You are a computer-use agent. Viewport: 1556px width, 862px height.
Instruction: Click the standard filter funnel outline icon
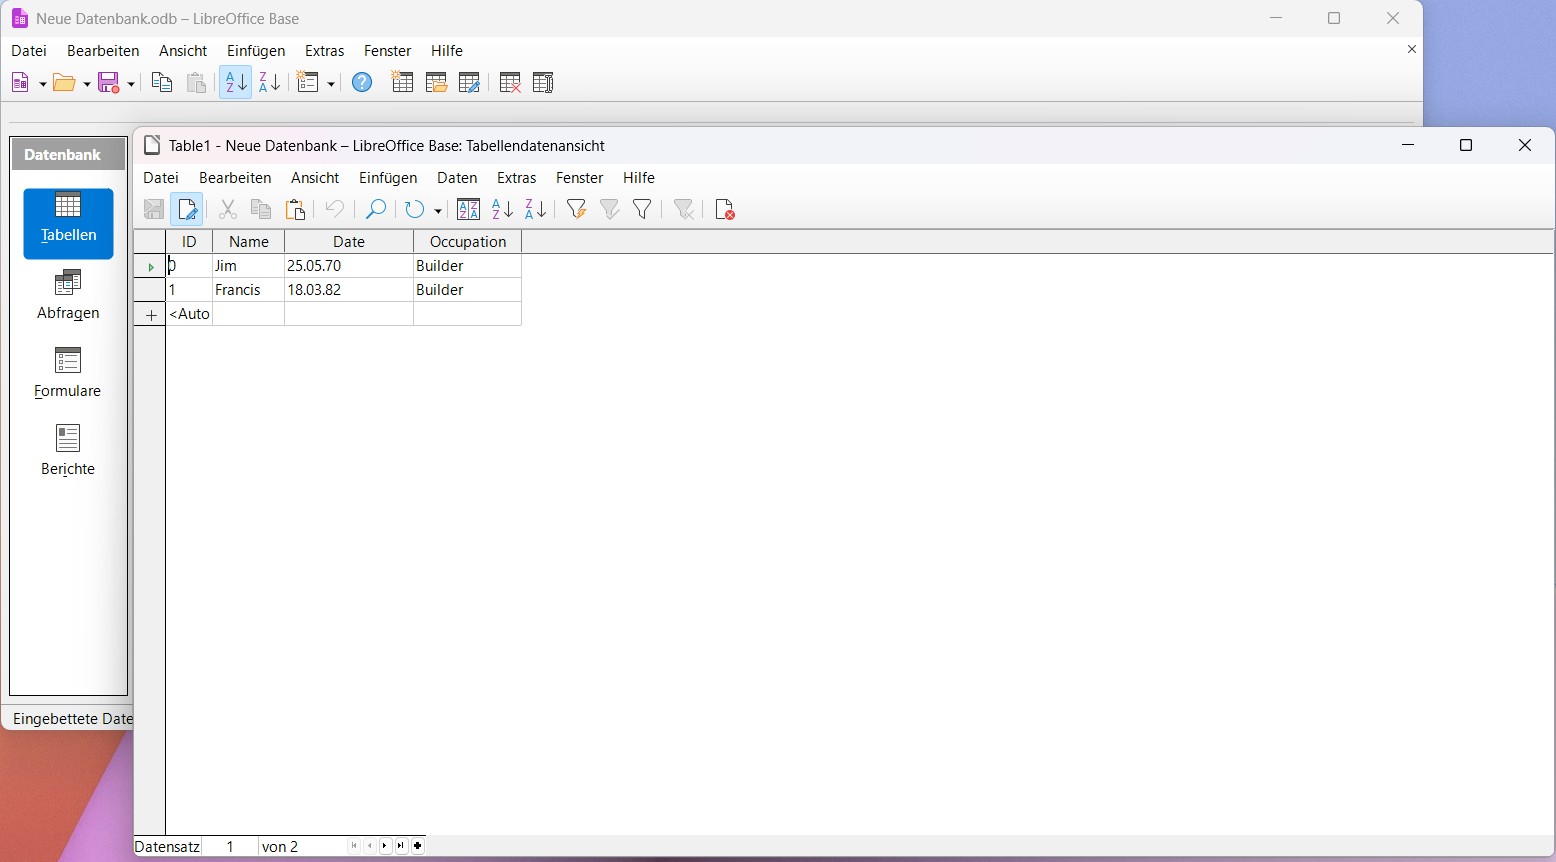click(x=643, y=209)
